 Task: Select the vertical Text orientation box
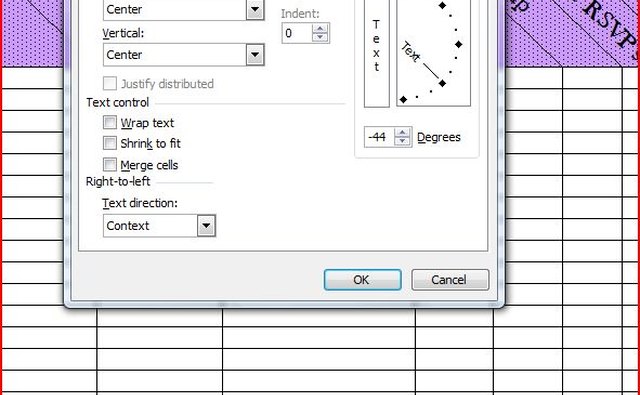pyautogui.click(x=376, y=52)
